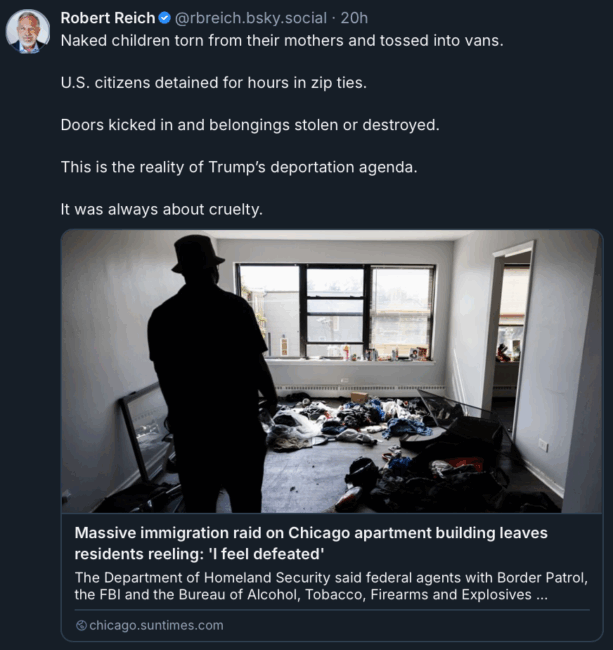Image resolution: width=613 pixels, height=650 pixels.
Task: Click the 'Trump's deportation agenda' post line
Action: tap(239, 167)
